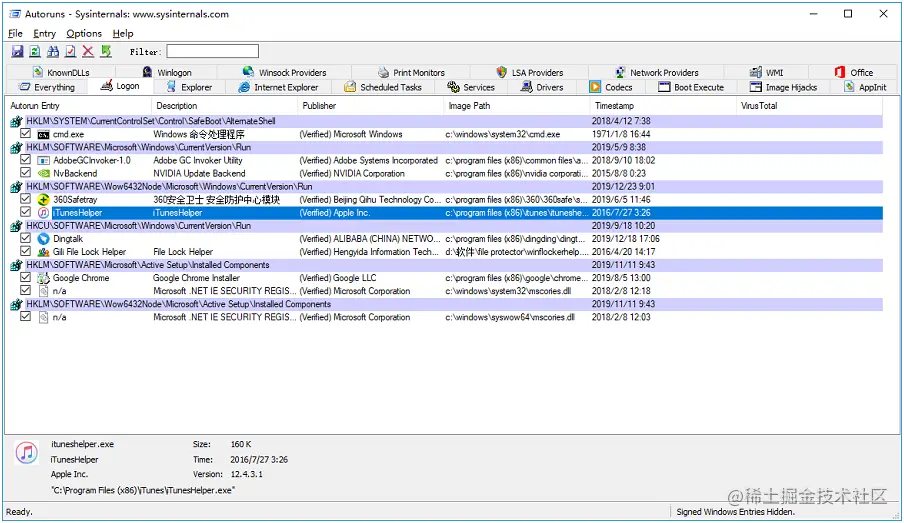Uncheck the 360Safetray entry checkbox
904x523 pixels.
pos(25,199)
